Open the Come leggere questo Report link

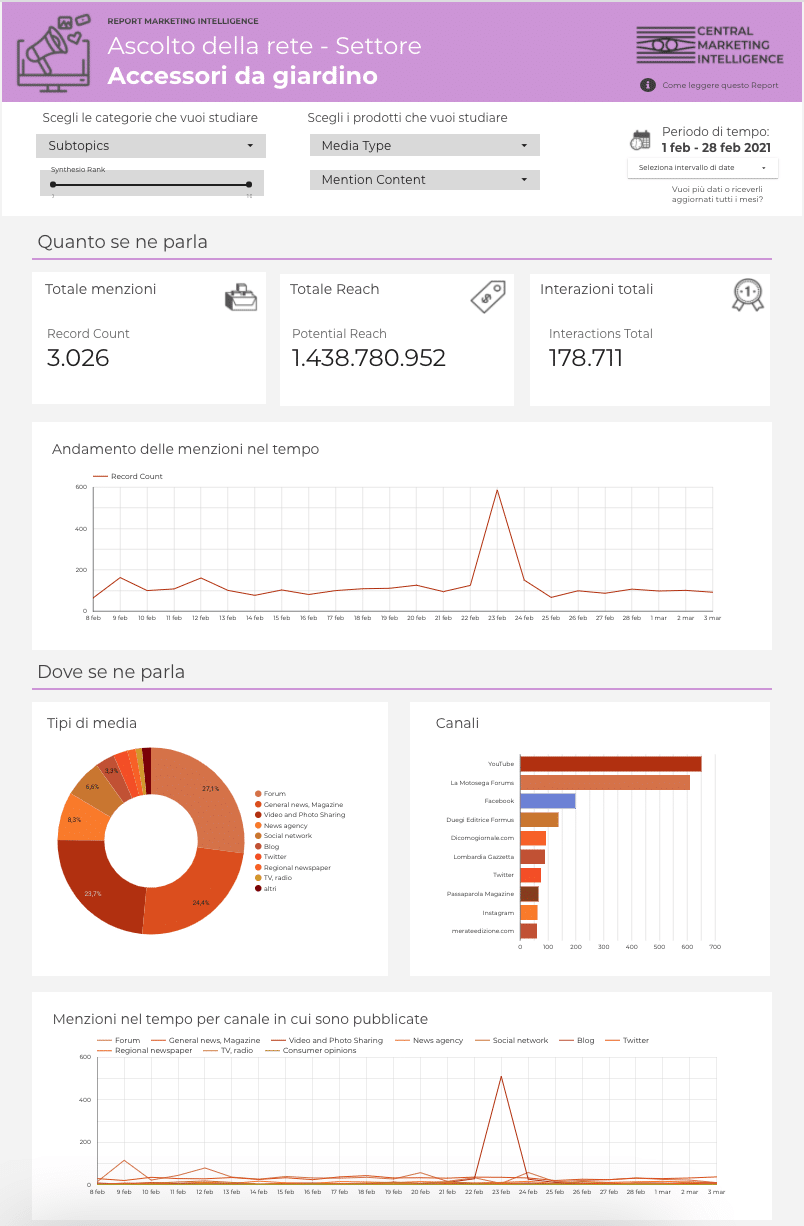coord(719,86)
